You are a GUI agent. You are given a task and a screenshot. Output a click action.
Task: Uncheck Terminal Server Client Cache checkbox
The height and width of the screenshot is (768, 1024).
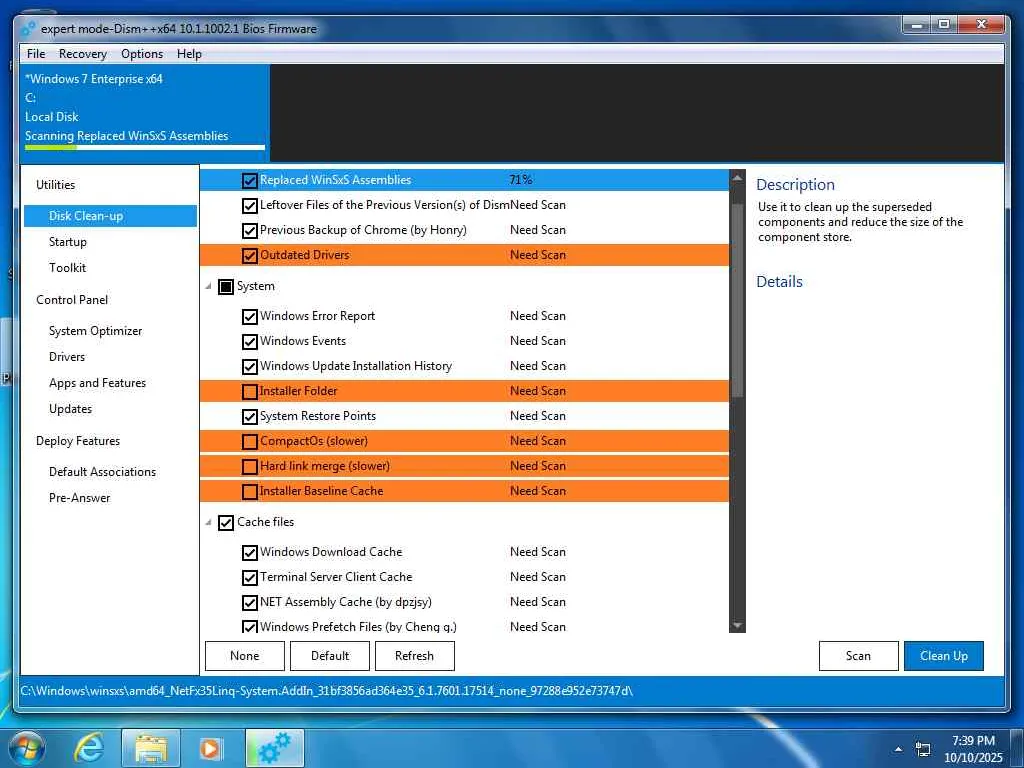249,577
